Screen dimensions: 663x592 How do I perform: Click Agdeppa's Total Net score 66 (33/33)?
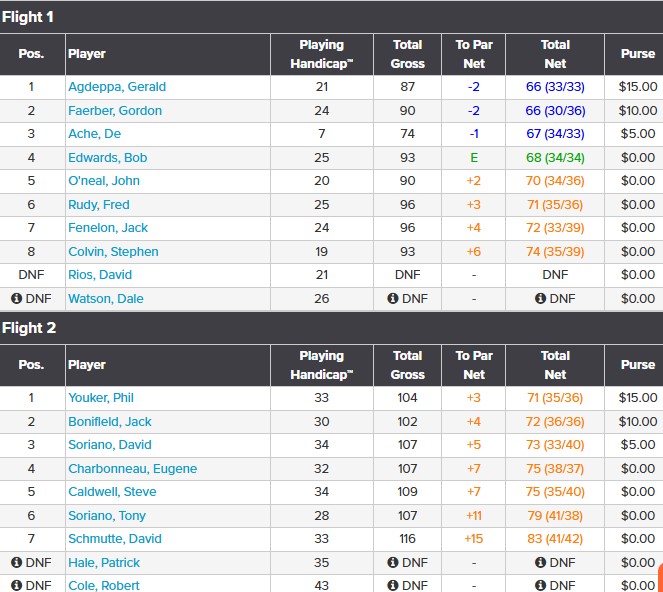click(x=555, y=87)
